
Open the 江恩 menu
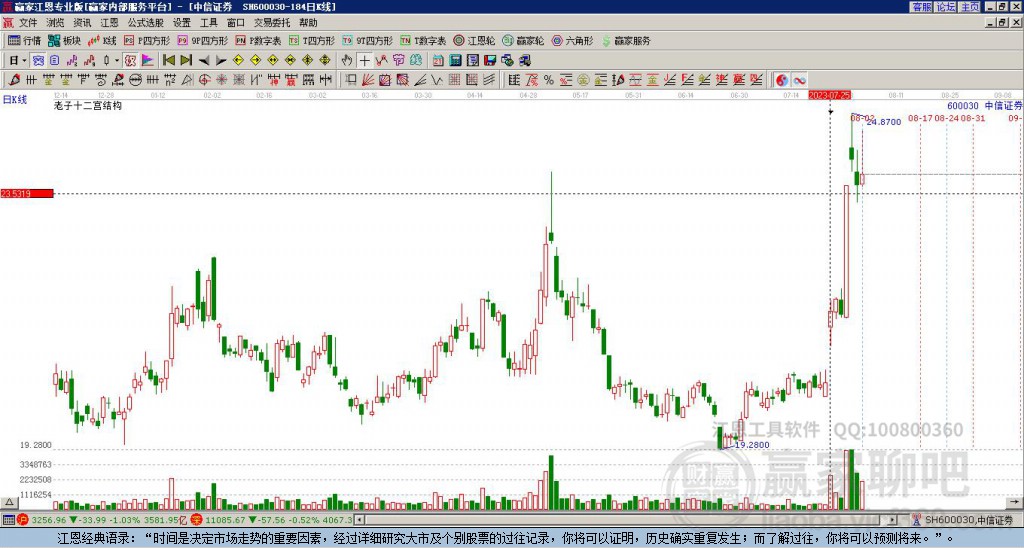click(109, 23)
